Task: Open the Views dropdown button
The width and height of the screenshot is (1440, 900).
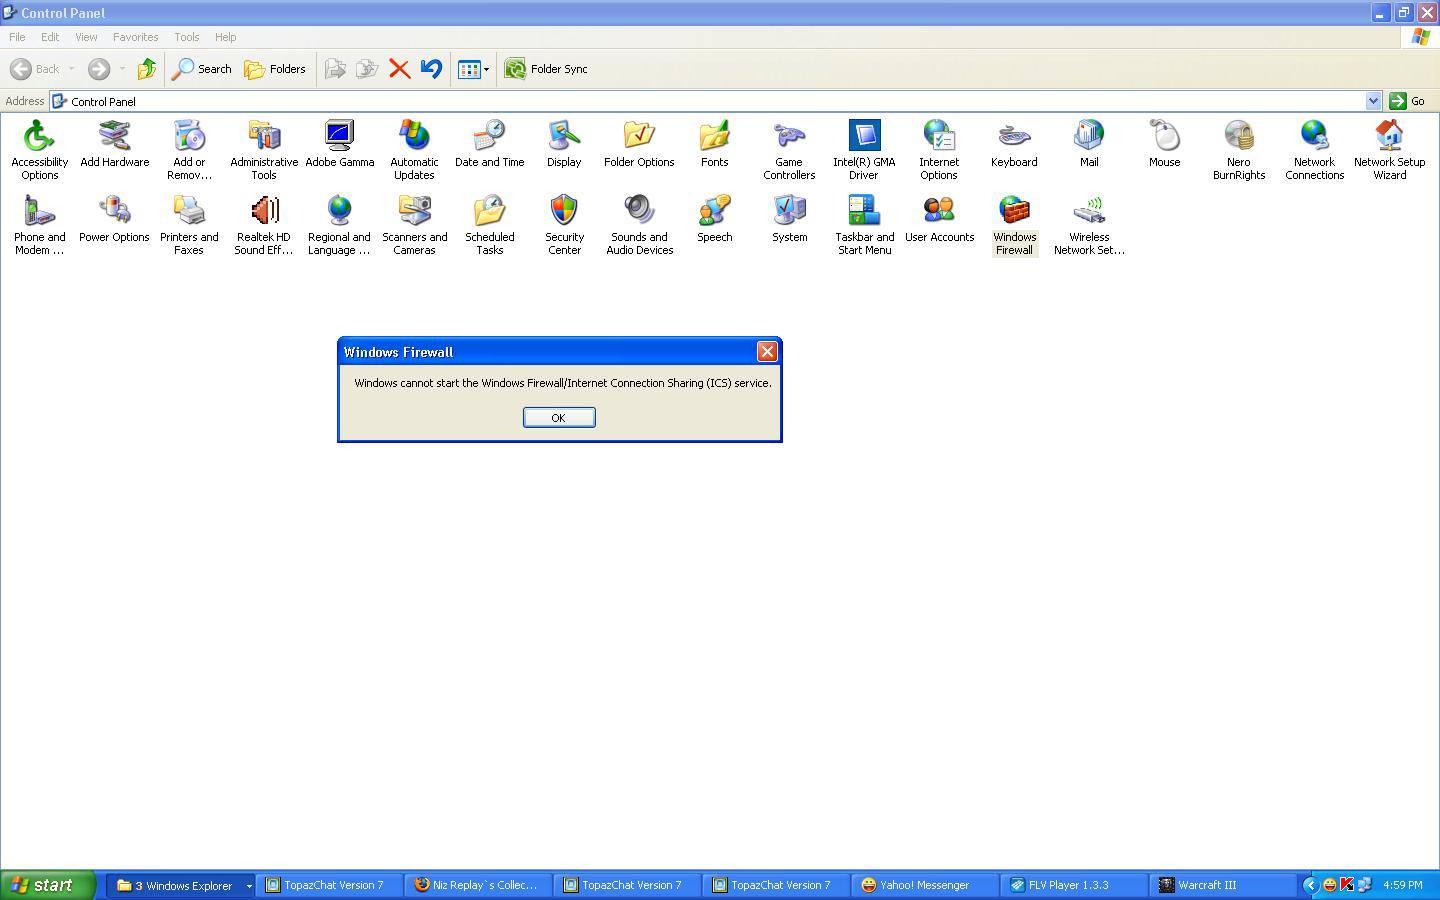Action: (x=473, y=69)
